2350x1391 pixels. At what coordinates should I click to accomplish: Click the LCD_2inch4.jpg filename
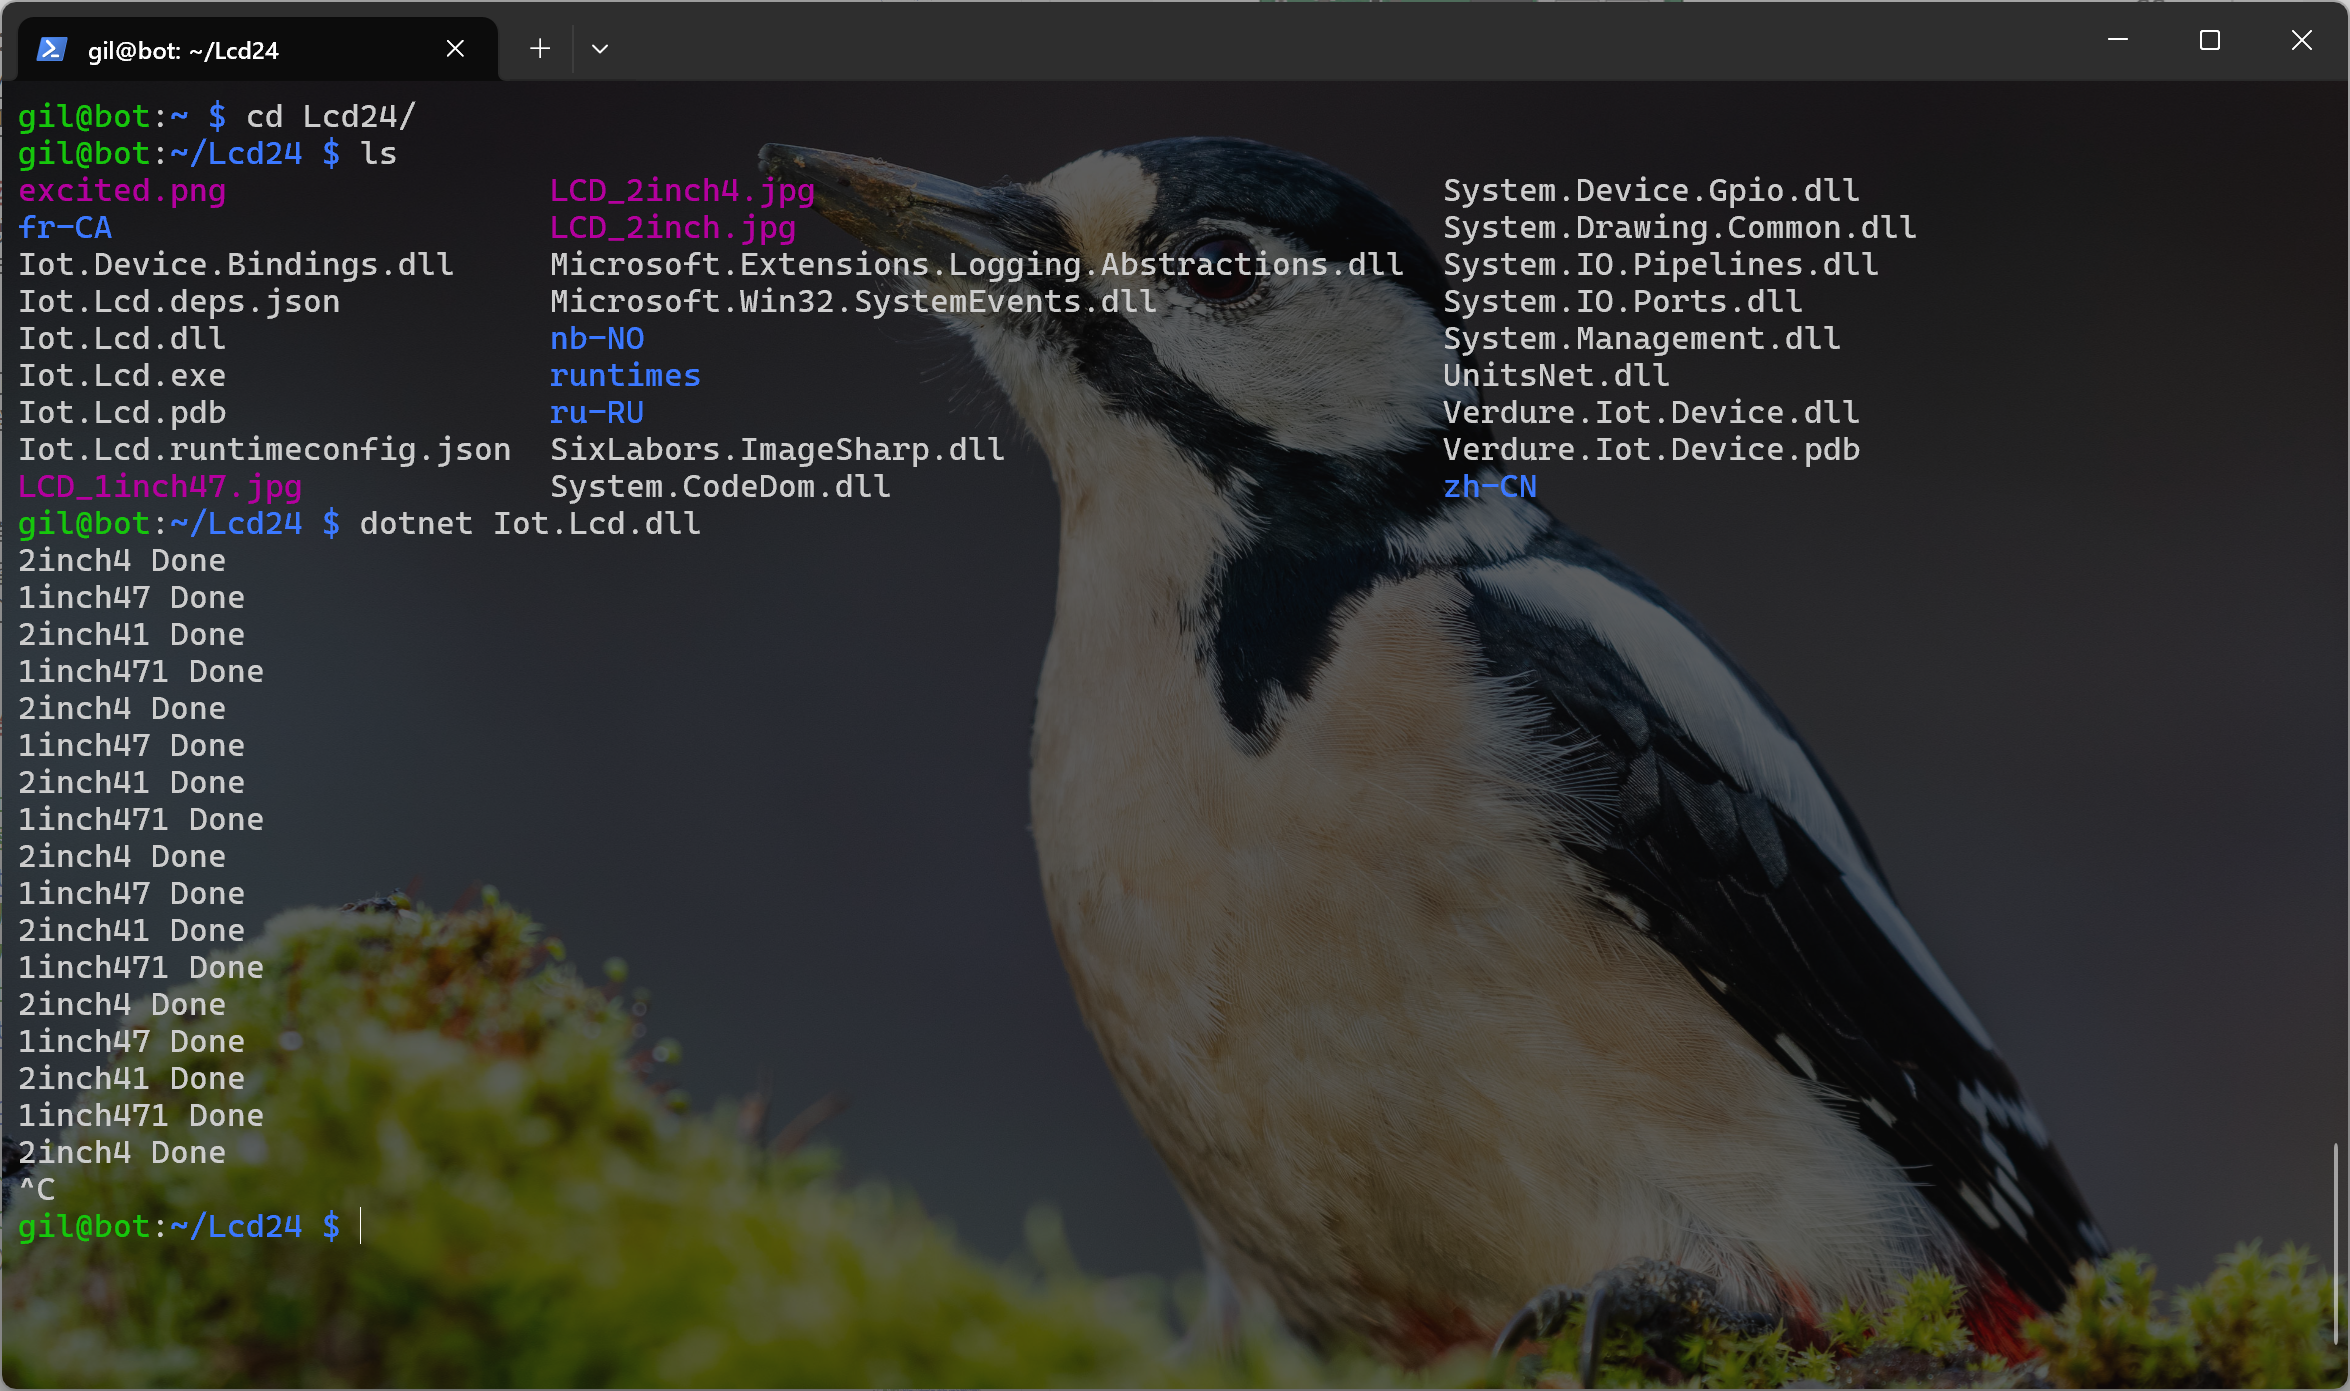pos(682,190)
